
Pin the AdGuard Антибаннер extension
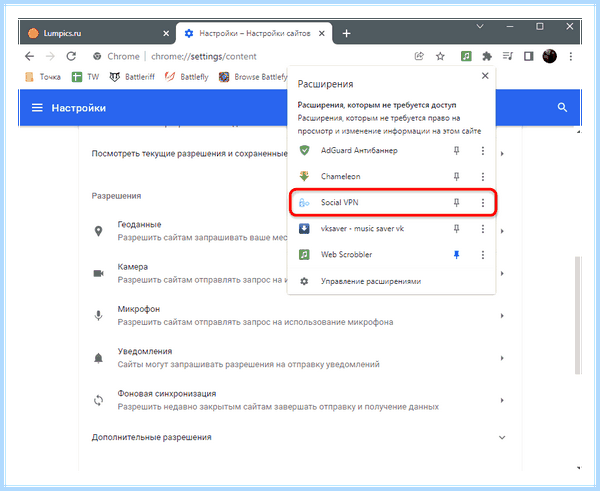tap(456, 150)
